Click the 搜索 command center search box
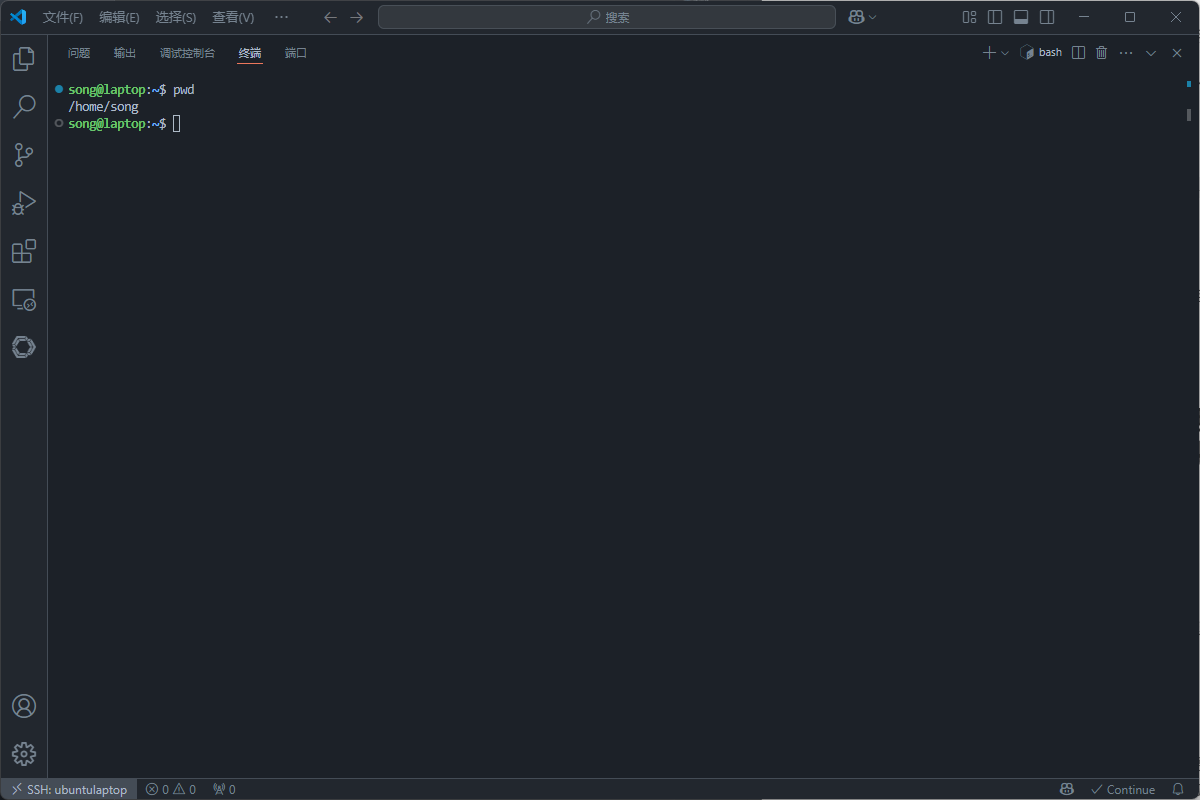The image size is (1200, 800). [607, 17]
